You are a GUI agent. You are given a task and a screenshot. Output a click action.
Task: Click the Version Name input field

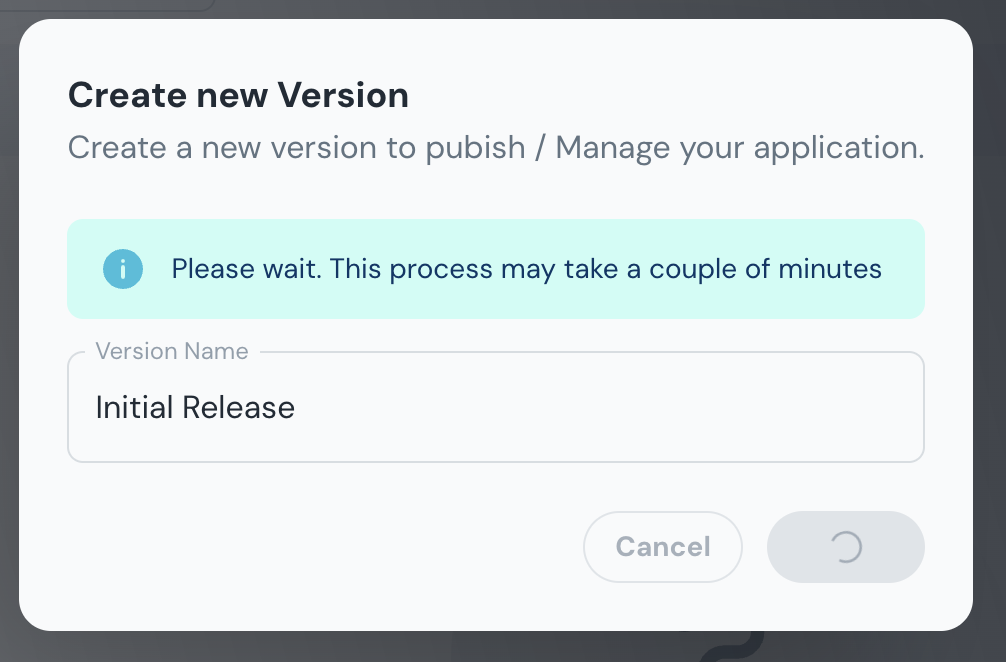(x=496, y=407)
